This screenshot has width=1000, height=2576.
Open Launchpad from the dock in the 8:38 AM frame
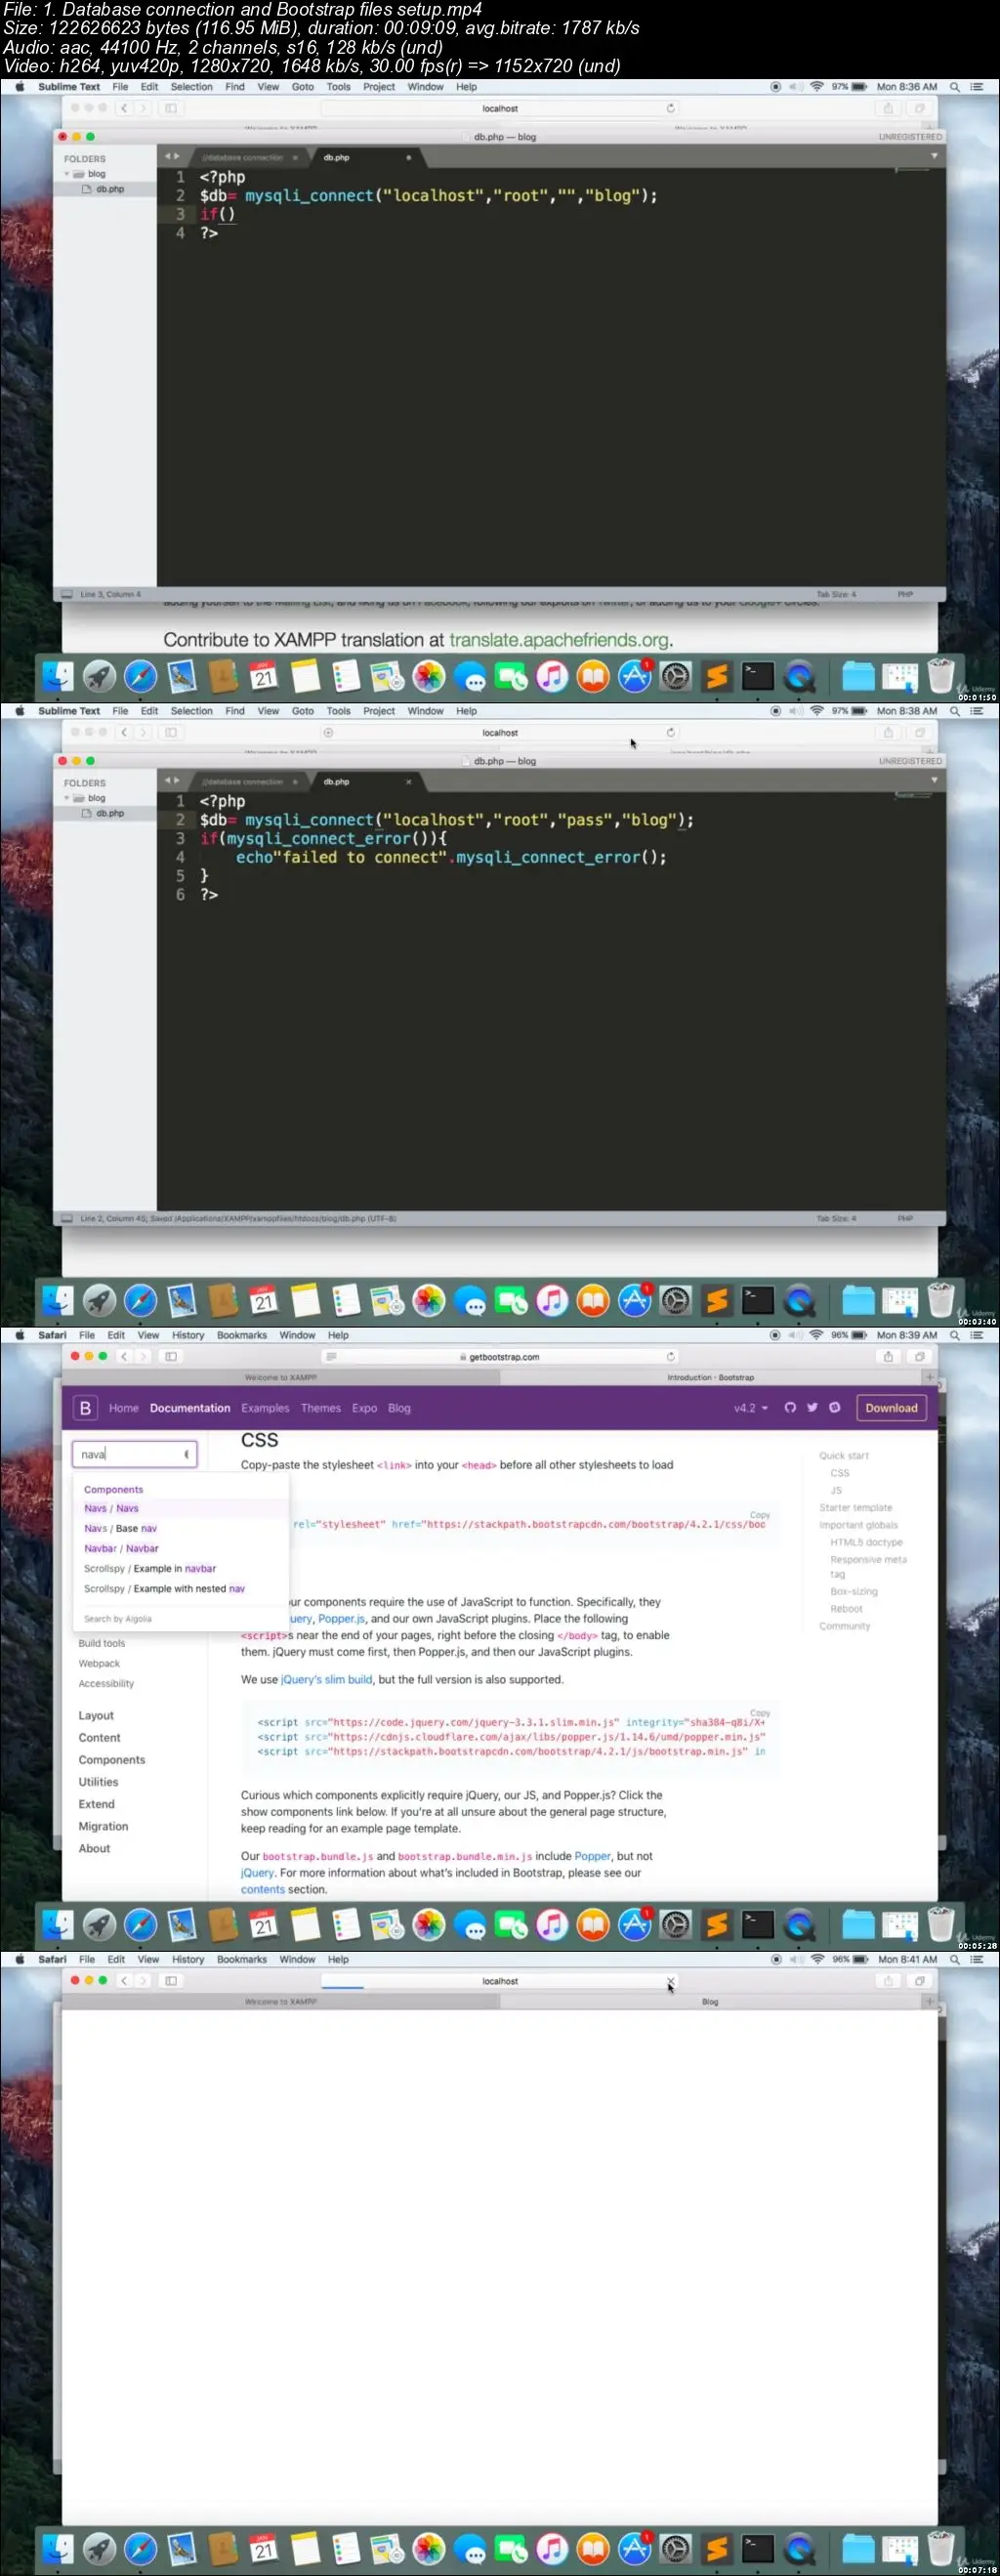(99, 1301)
